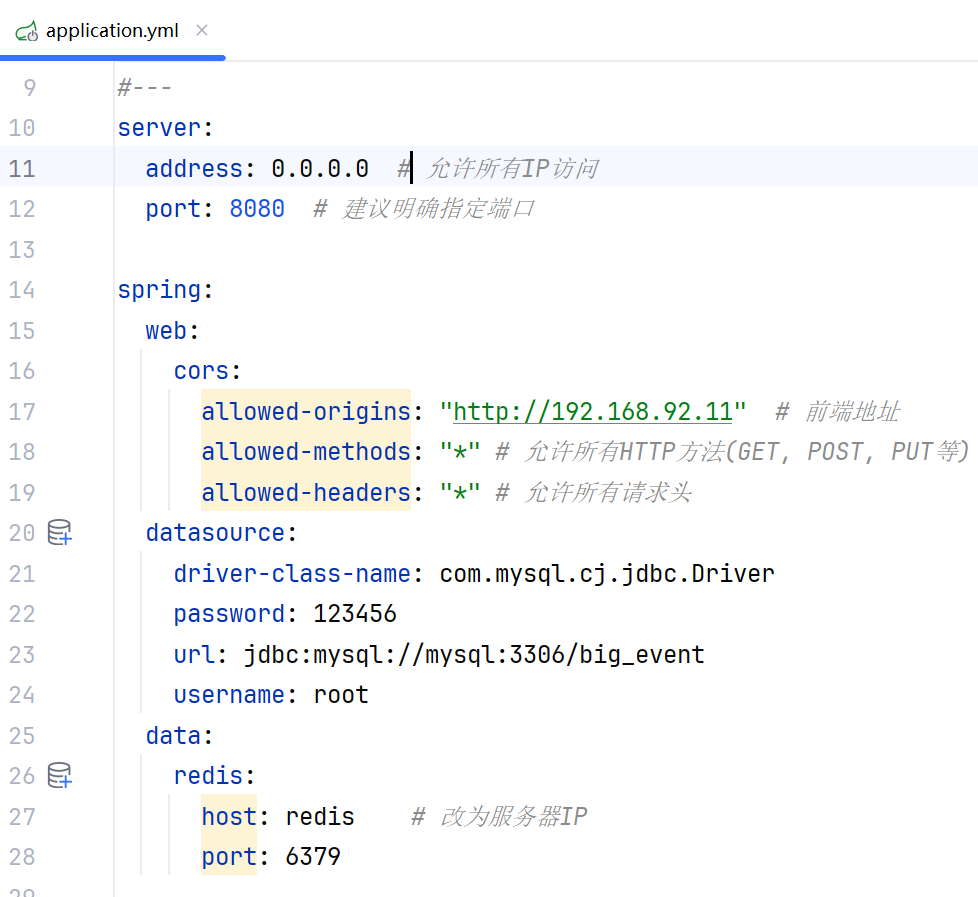
Task: Click the comment '前端地址'
Action: [x=852, y=412]
